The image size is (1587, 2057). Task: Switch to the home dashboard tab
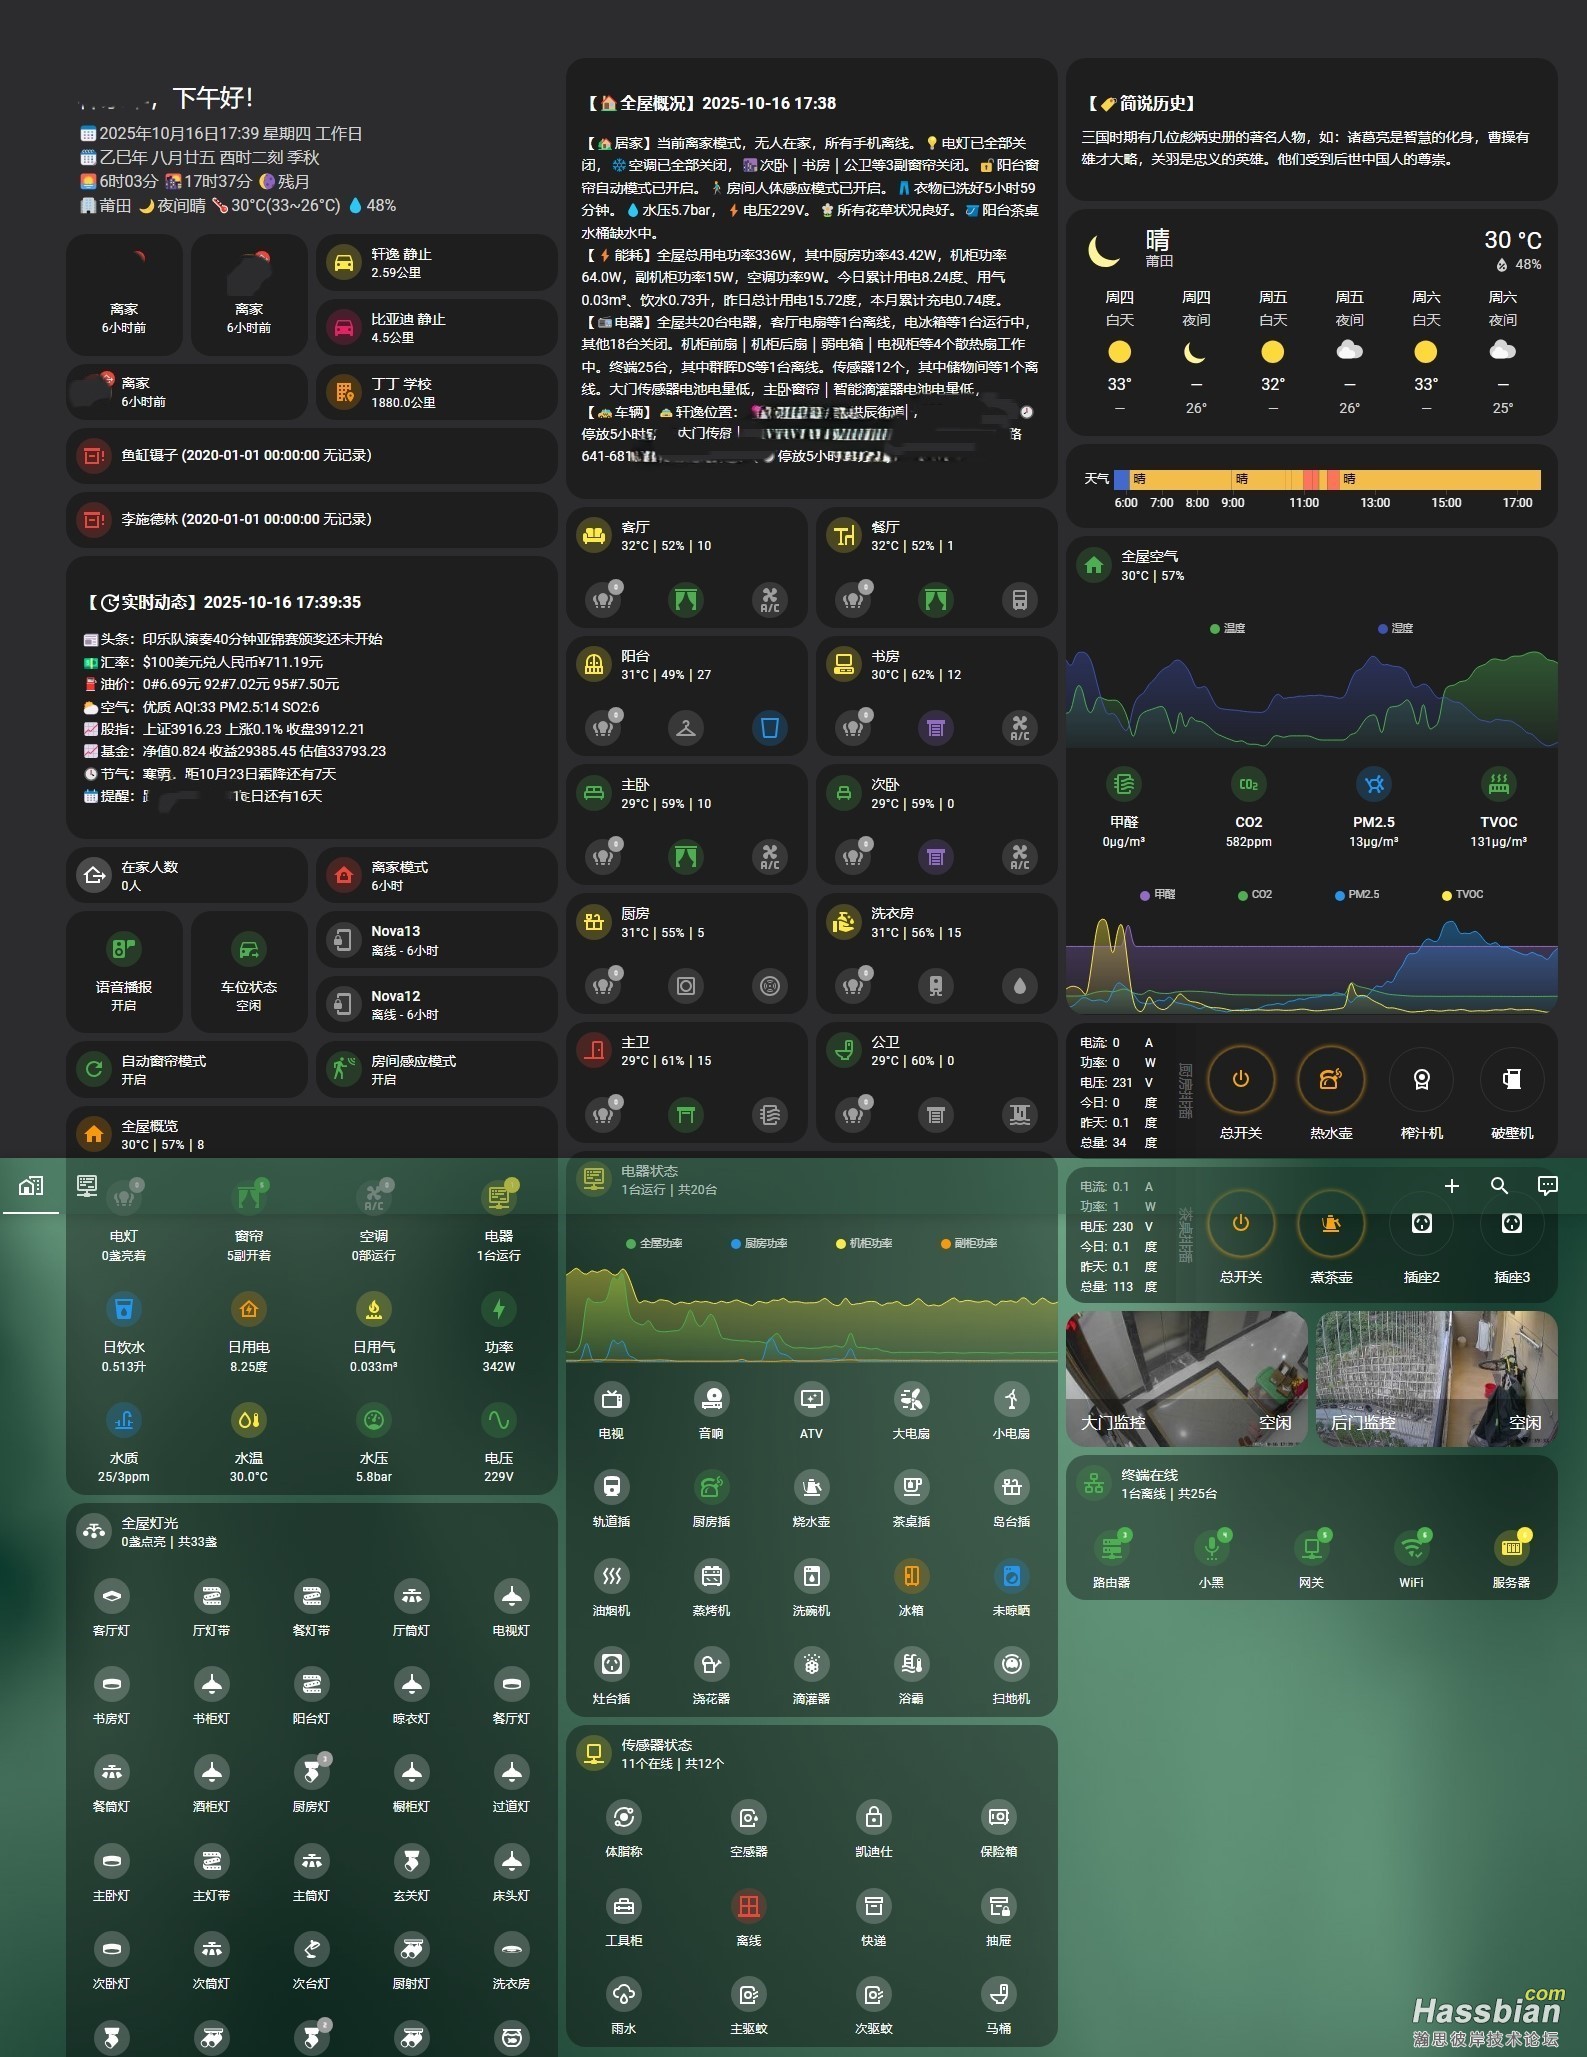(x=31, y=1186)
